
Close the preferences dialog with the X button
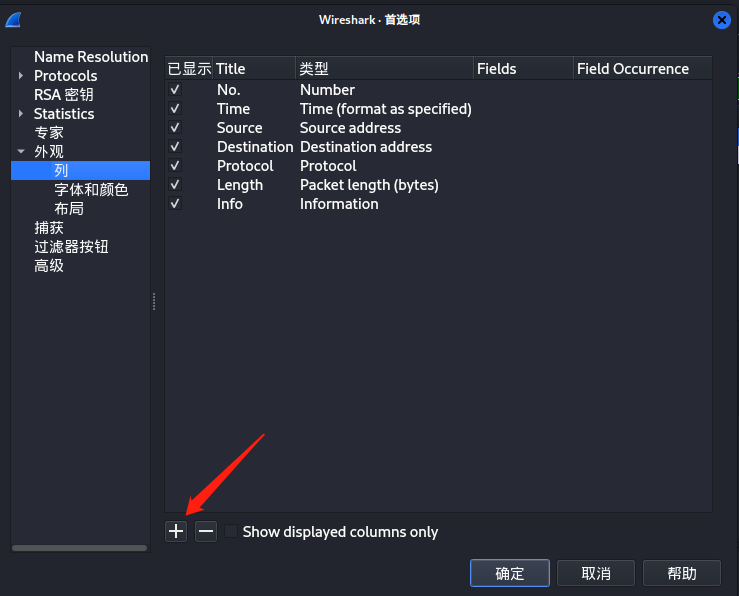(722, 20)
